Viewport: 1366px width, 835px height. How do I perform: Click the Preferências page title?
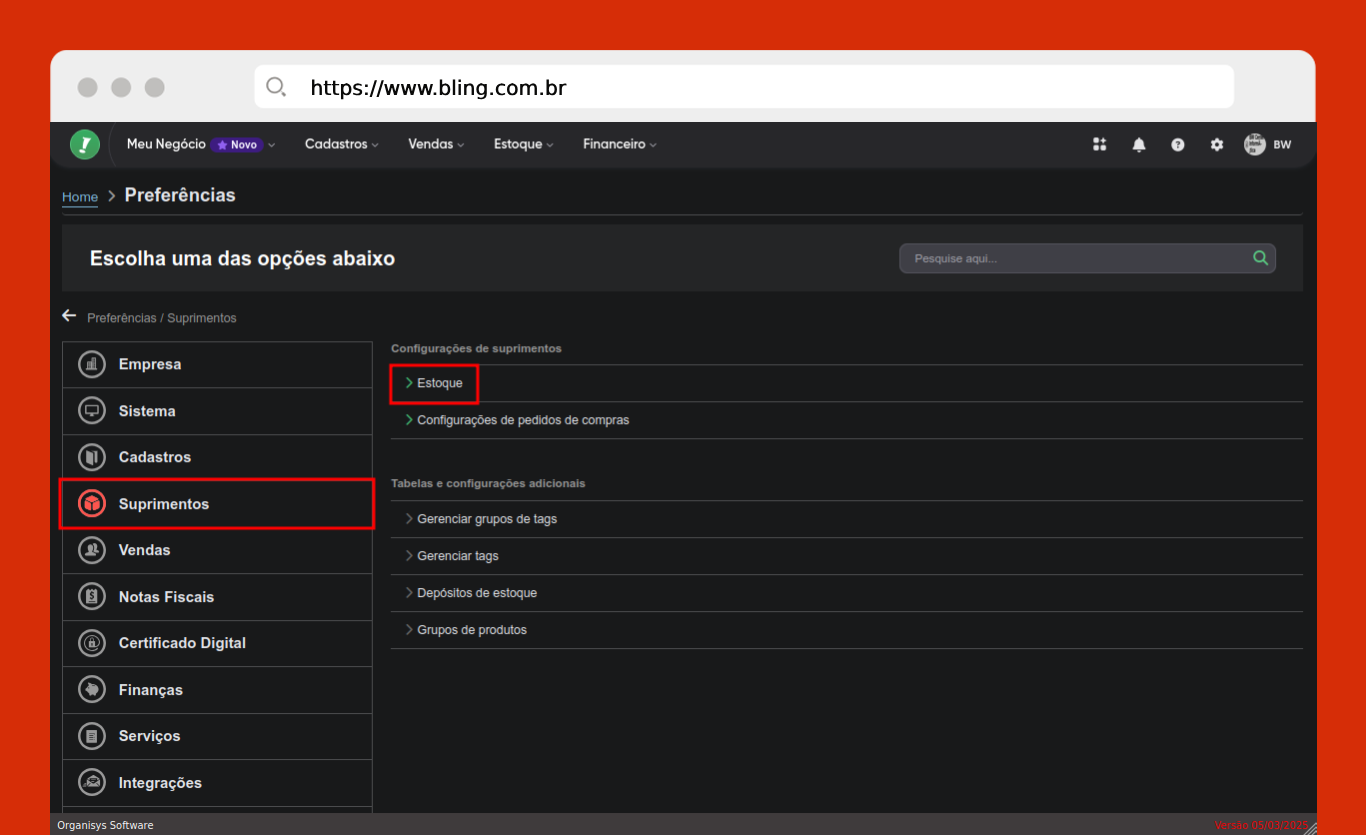point(180,195)
